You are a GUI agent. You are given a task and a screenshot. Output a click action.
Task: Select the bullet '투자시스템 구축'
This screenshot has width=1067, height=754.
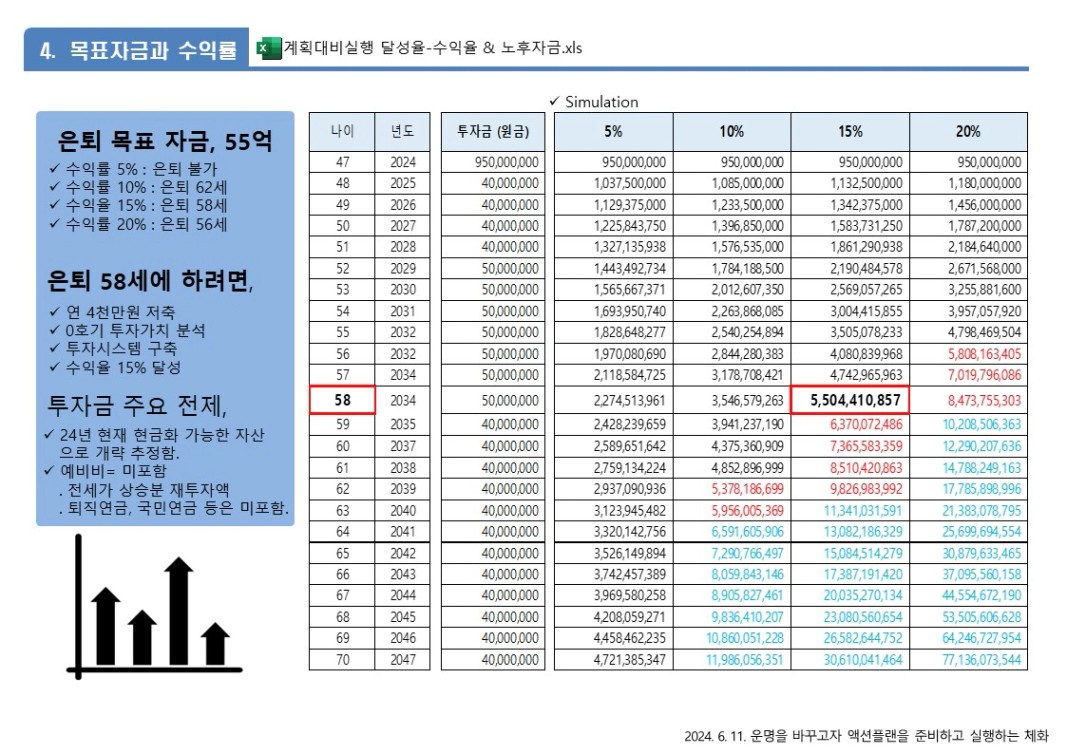pos(120,348)
